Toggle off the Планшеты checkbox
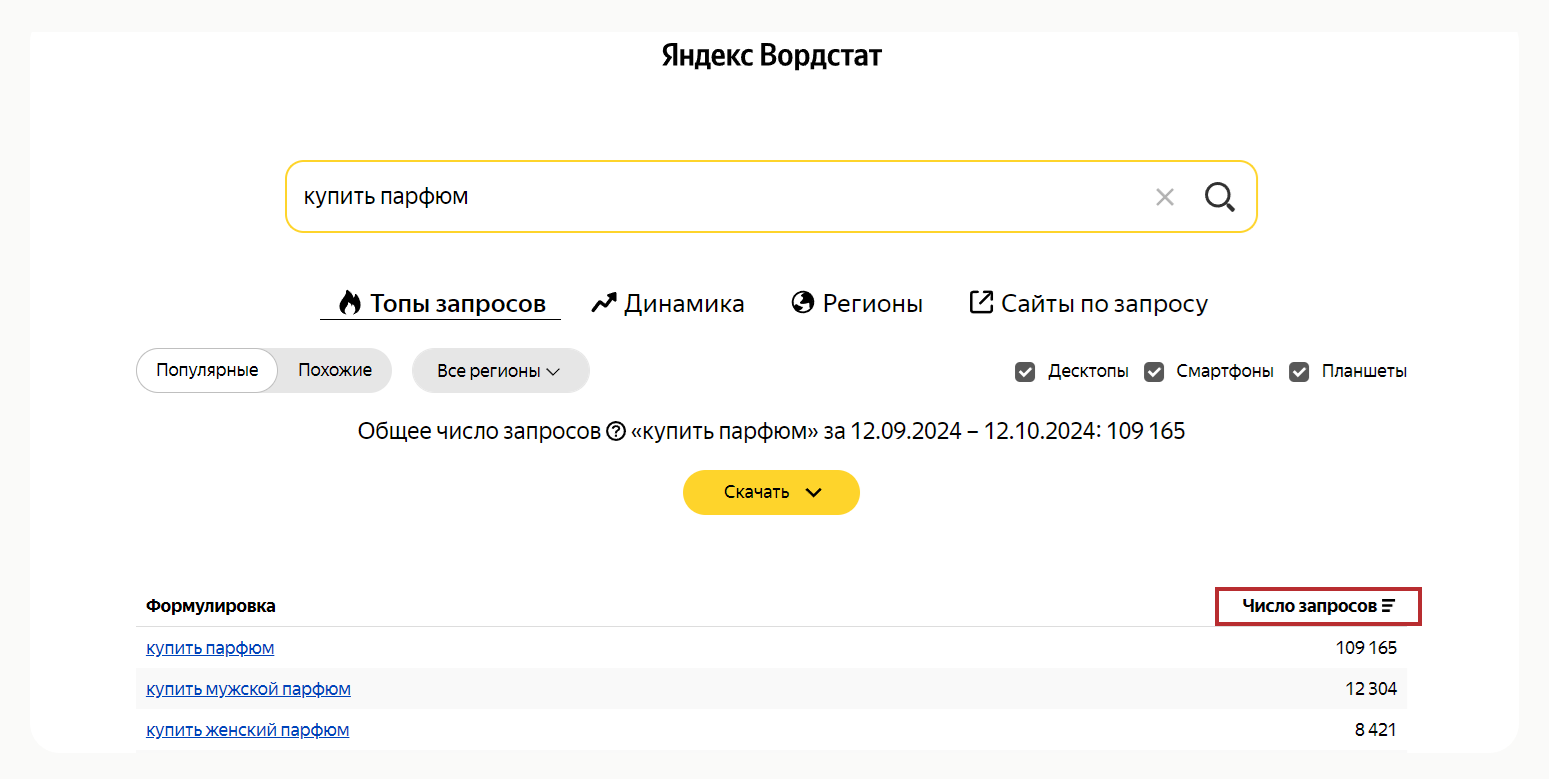This screenshot has width=1549, height=779. pos(1298,371)
